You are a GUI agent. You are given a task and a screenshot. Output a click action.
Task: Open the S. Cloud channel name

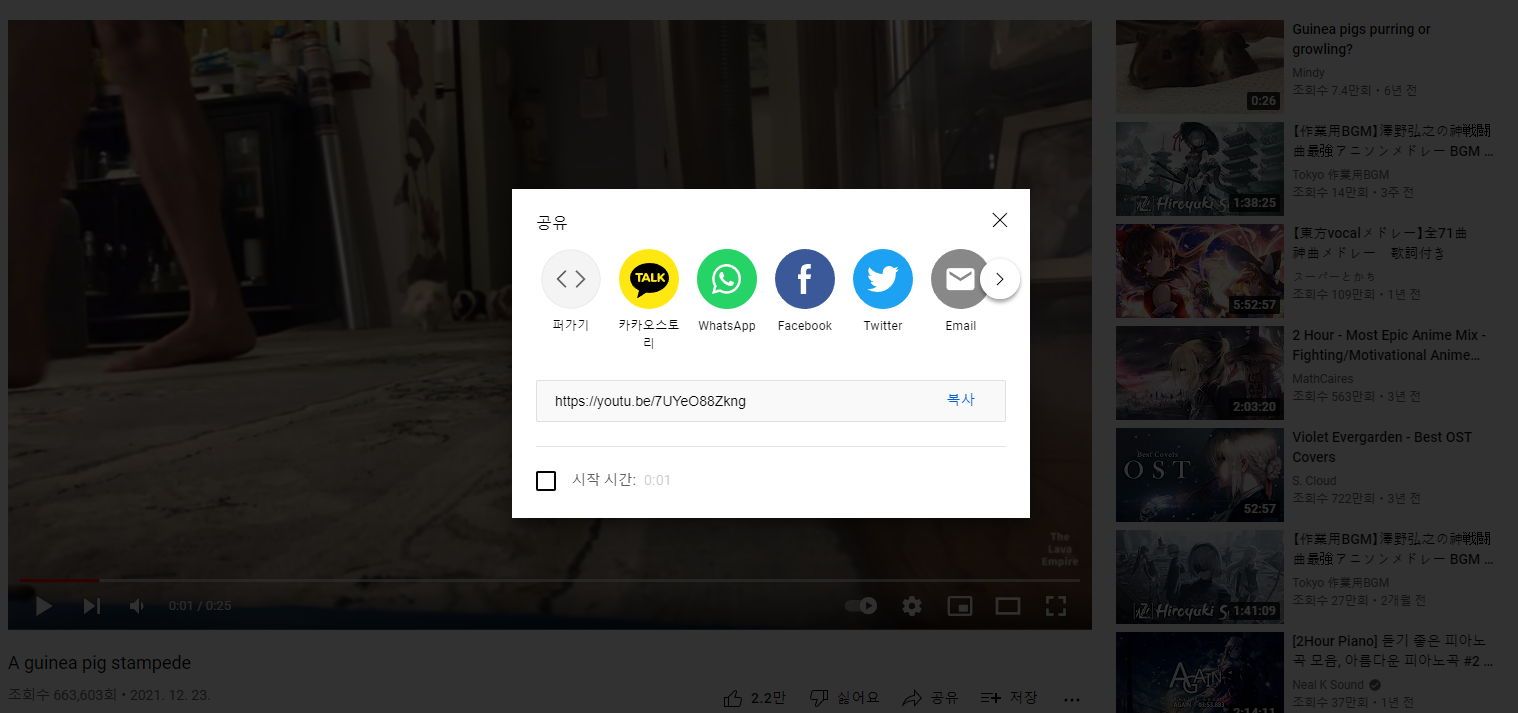[1314, 481]
